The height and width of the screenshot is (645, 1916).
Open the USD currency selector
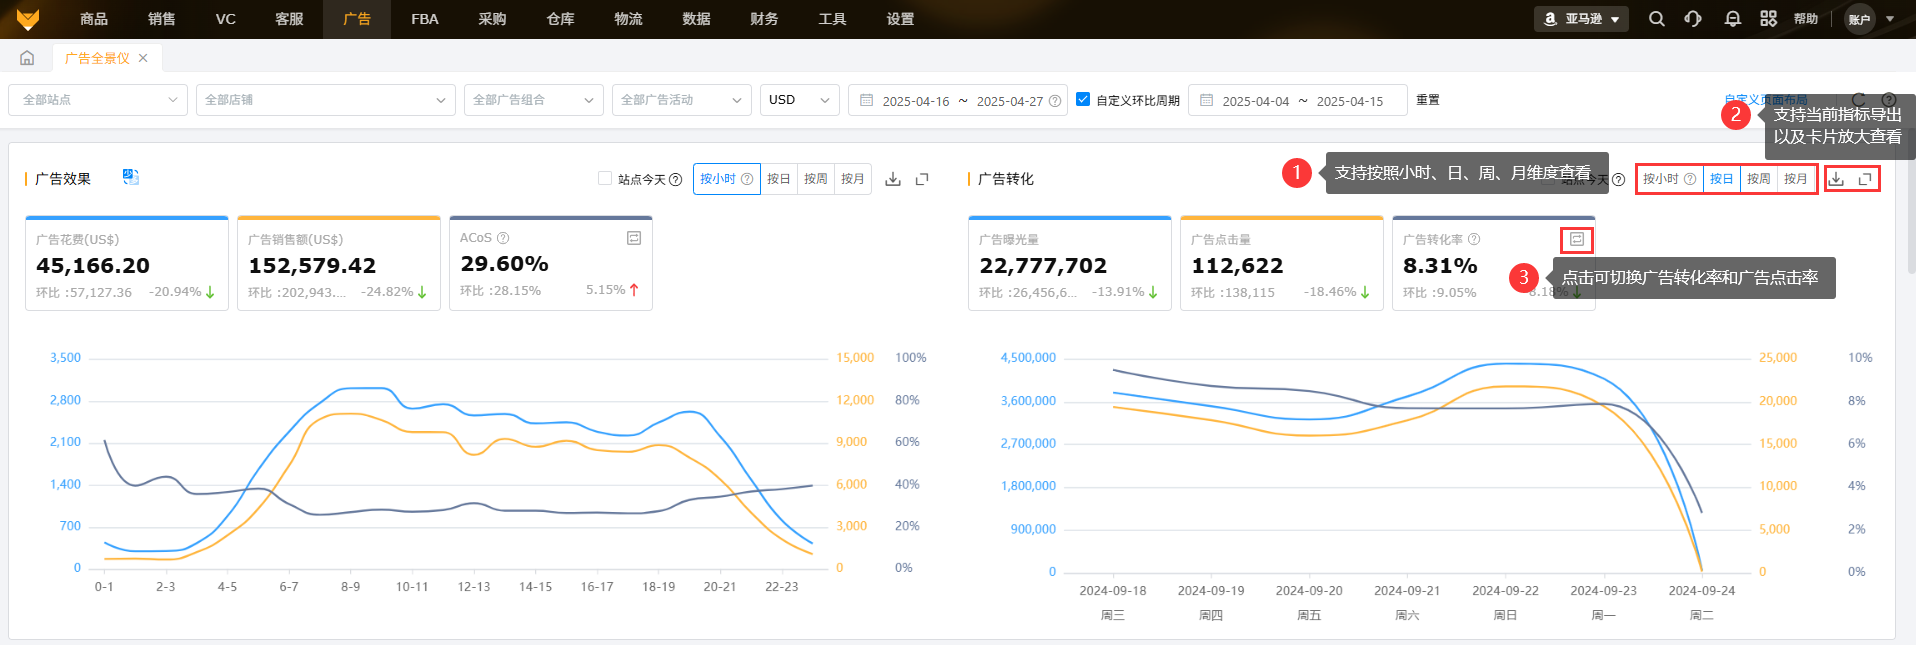[799, 100]
